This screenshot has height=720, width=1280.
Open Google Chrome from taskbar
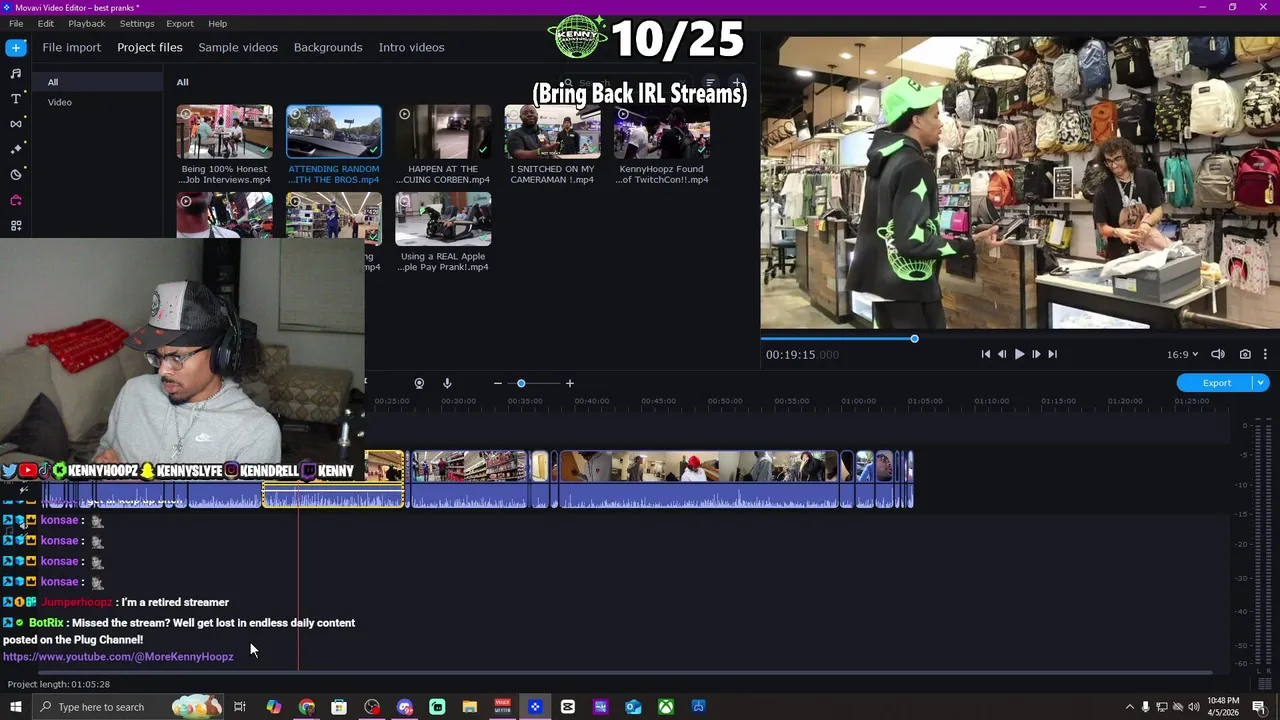click(x=306, y=707)
